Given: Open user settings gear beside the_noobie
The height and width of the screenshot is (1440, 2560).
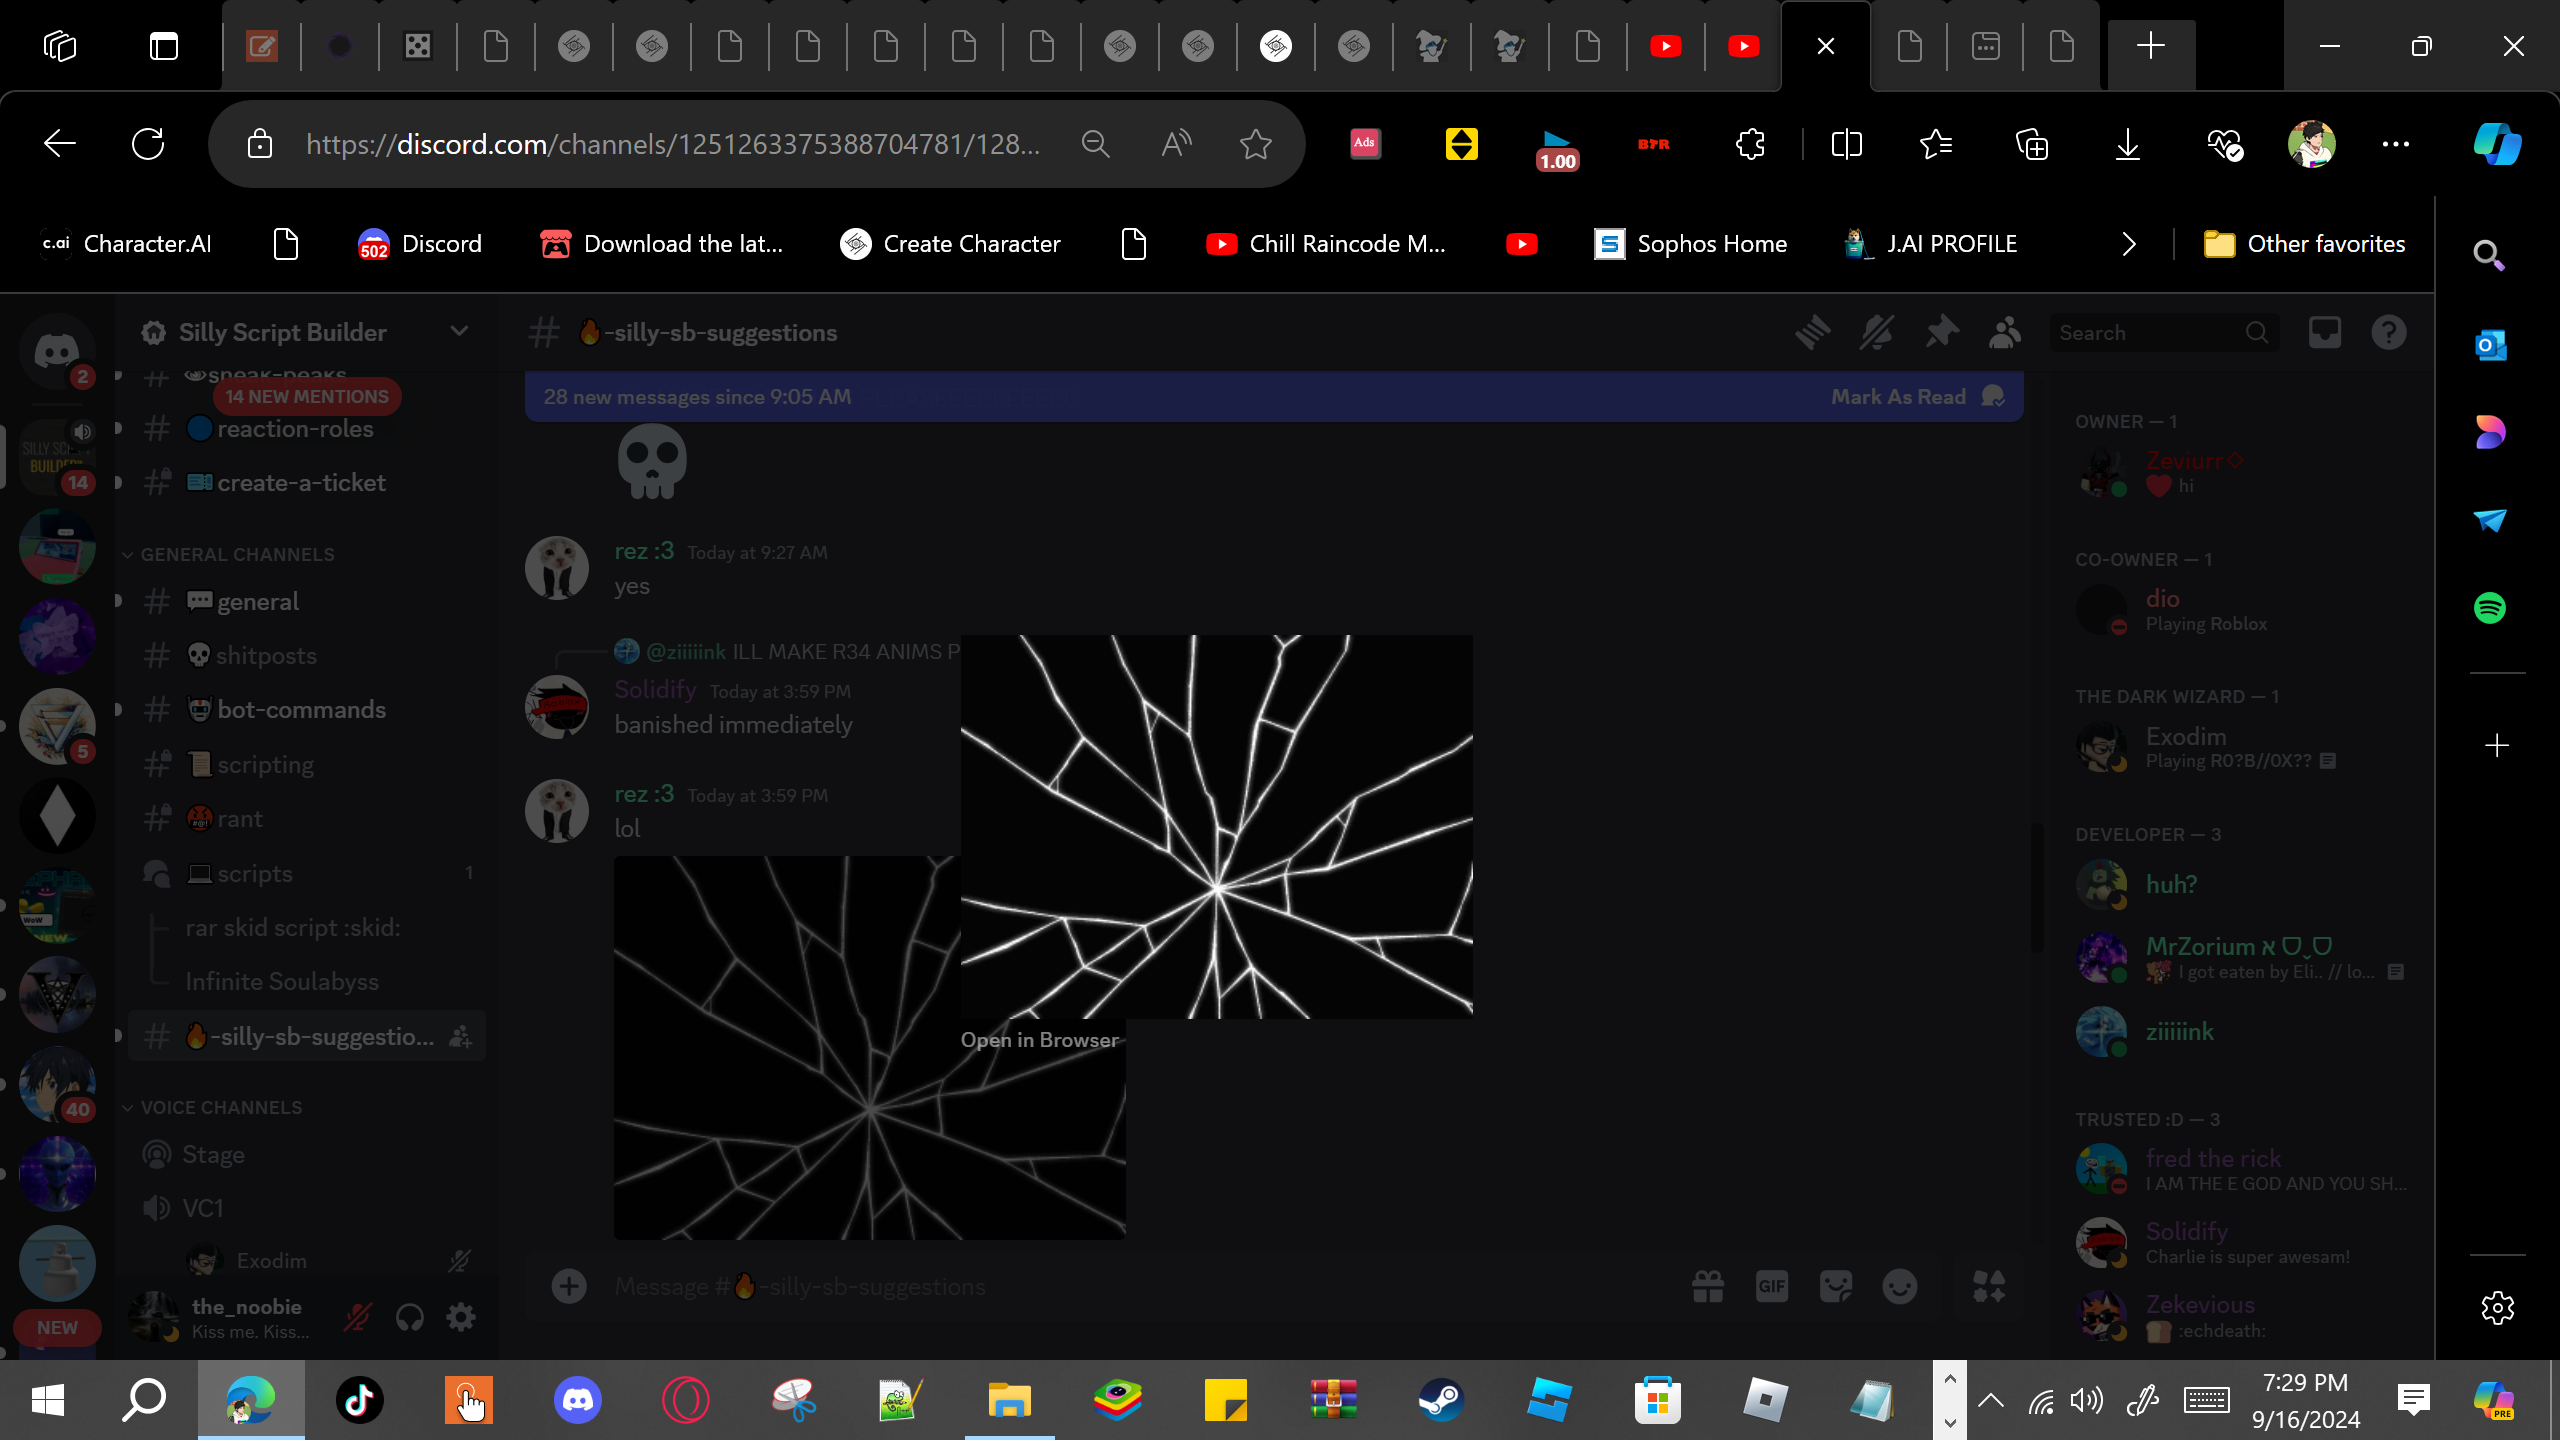Looking at the screenshot, I should point(461,1317).
